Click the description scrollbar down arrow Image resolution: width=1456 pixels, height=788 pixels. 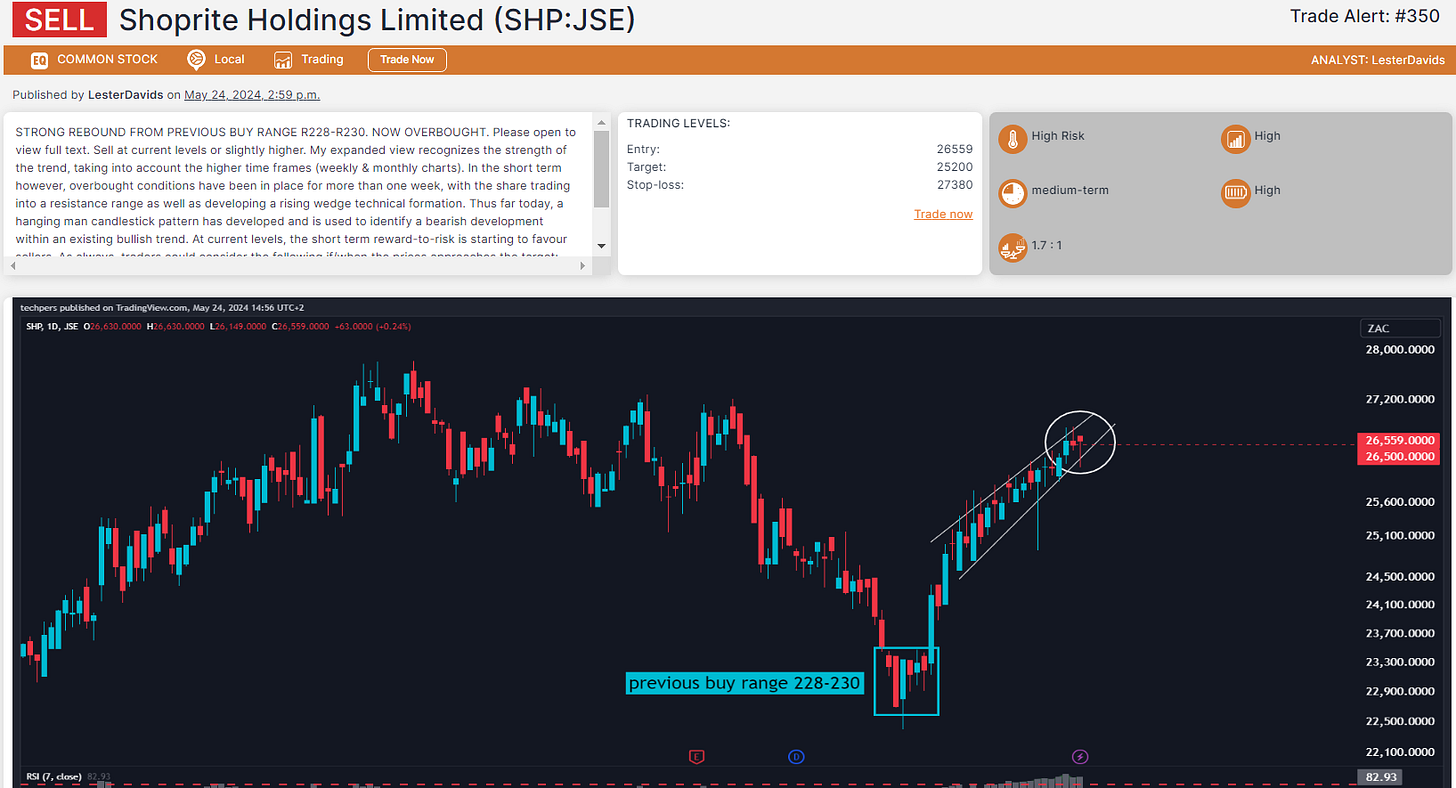point(600,246)
